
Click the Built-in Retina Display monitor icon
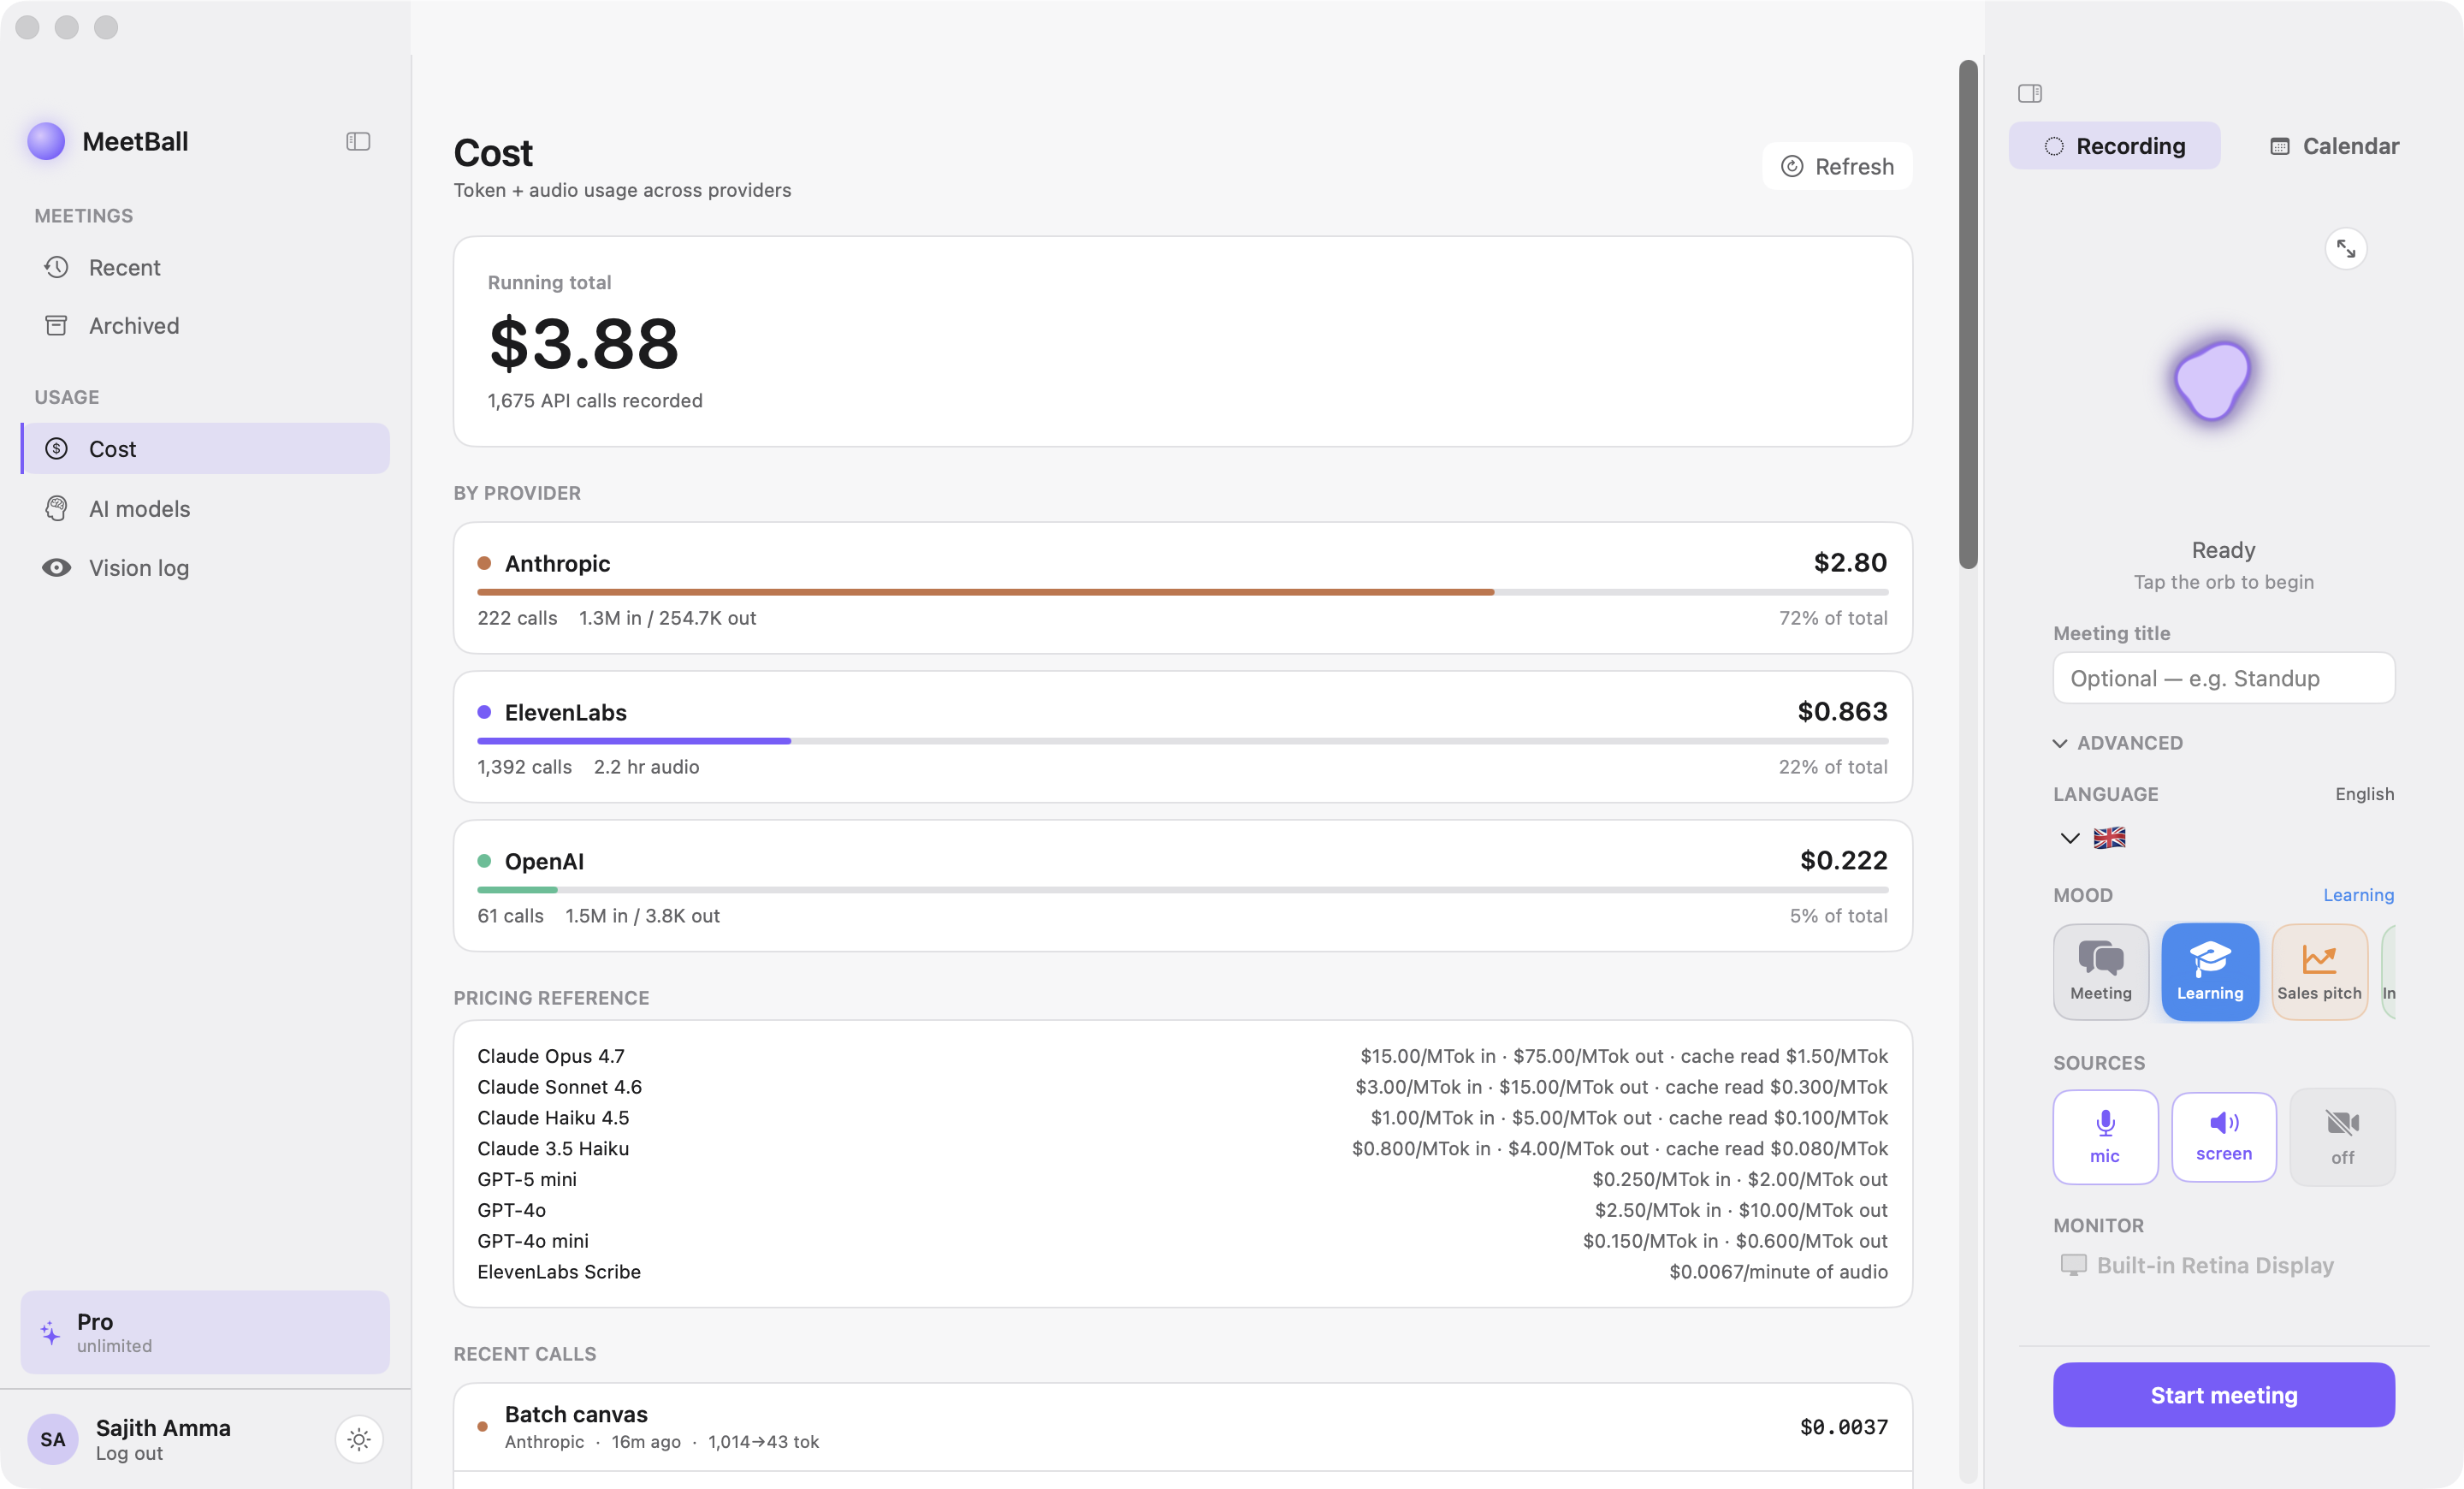coord(2073,1265)
